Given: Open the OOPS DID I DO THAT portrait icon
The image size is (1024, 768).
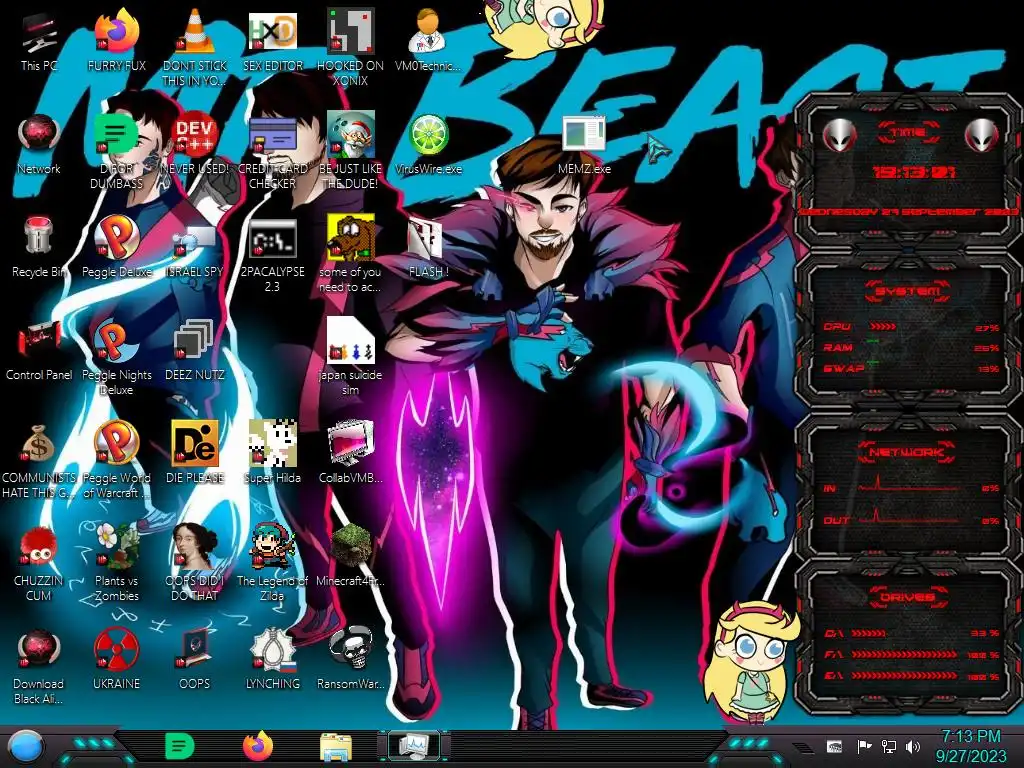Looking at the screenshot, I should tap(195, 563).
